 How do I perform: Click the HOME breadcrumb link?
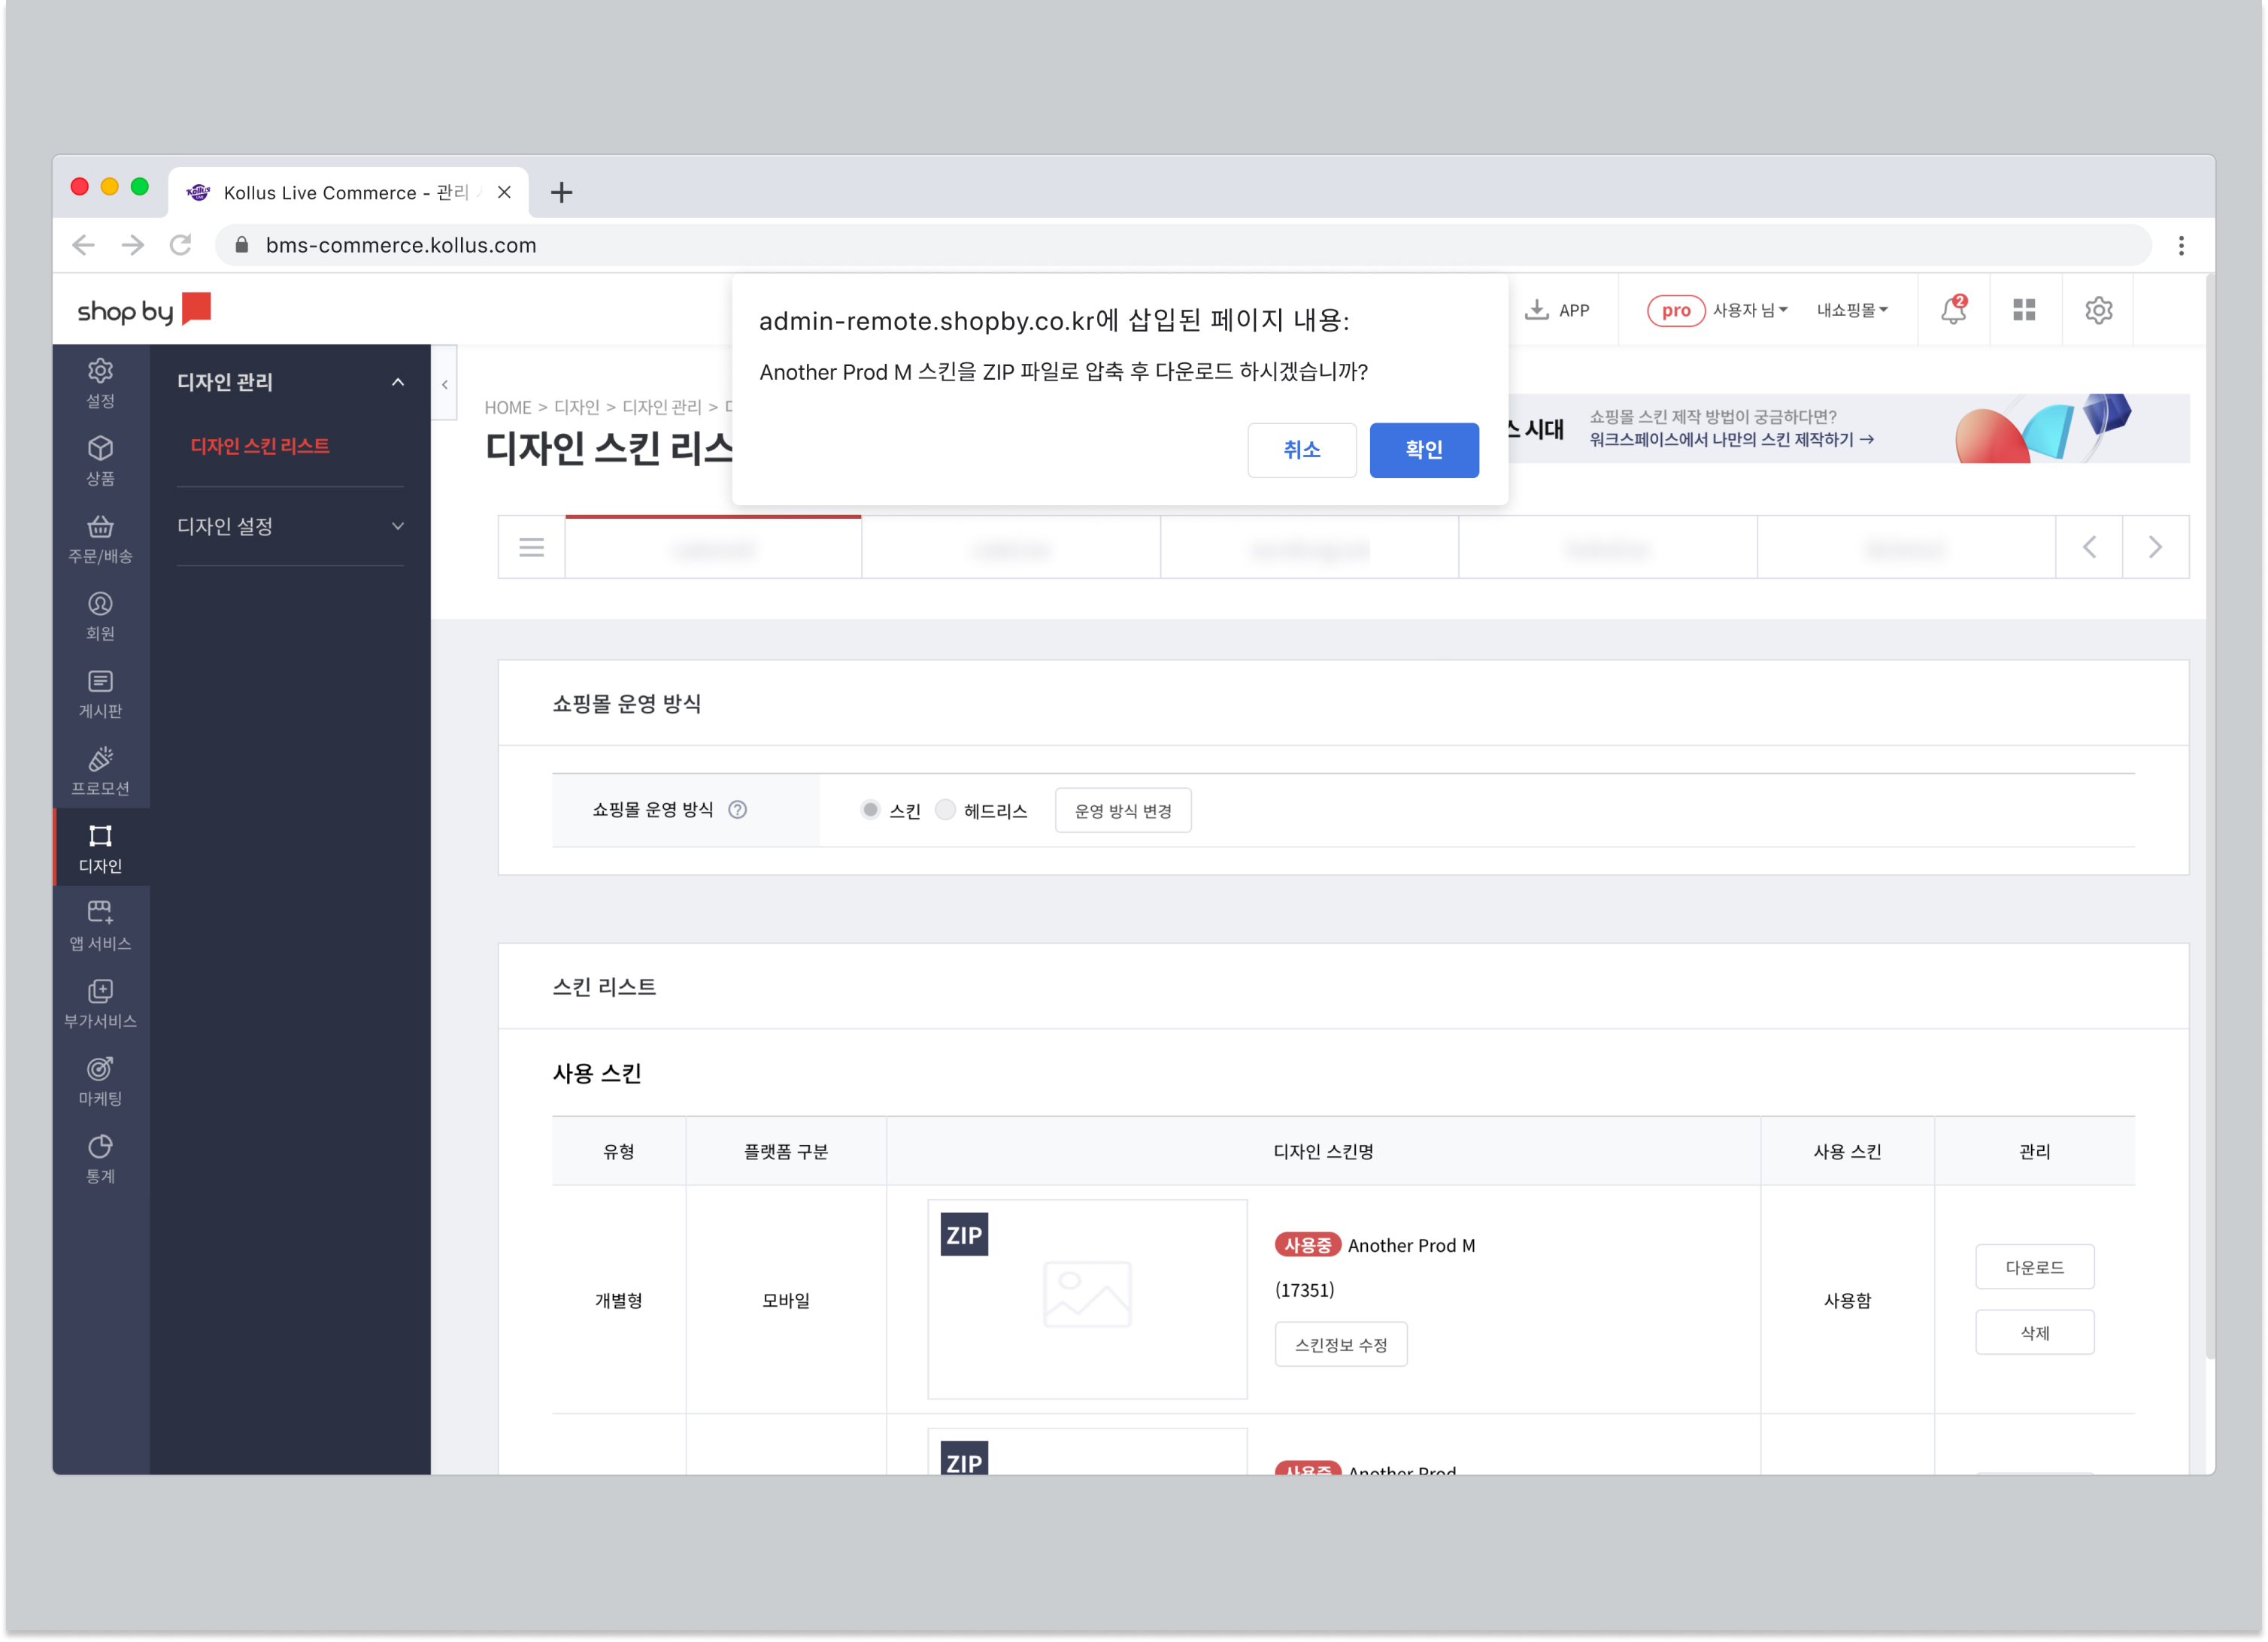(508, 407)
